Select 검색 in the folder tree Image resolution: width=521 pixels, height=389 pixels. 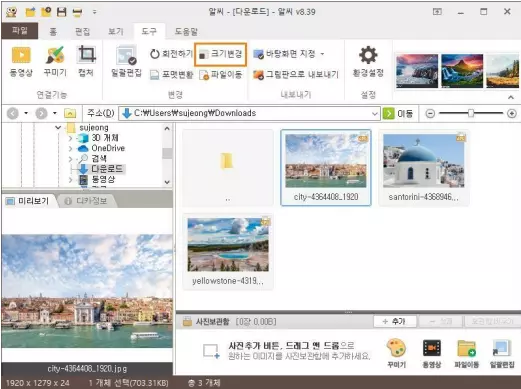pos(99,158)
